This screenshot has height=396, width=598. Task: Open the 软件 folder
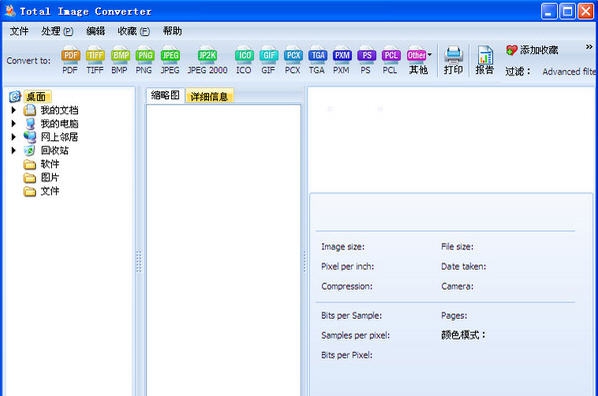[x=50, y=164]
